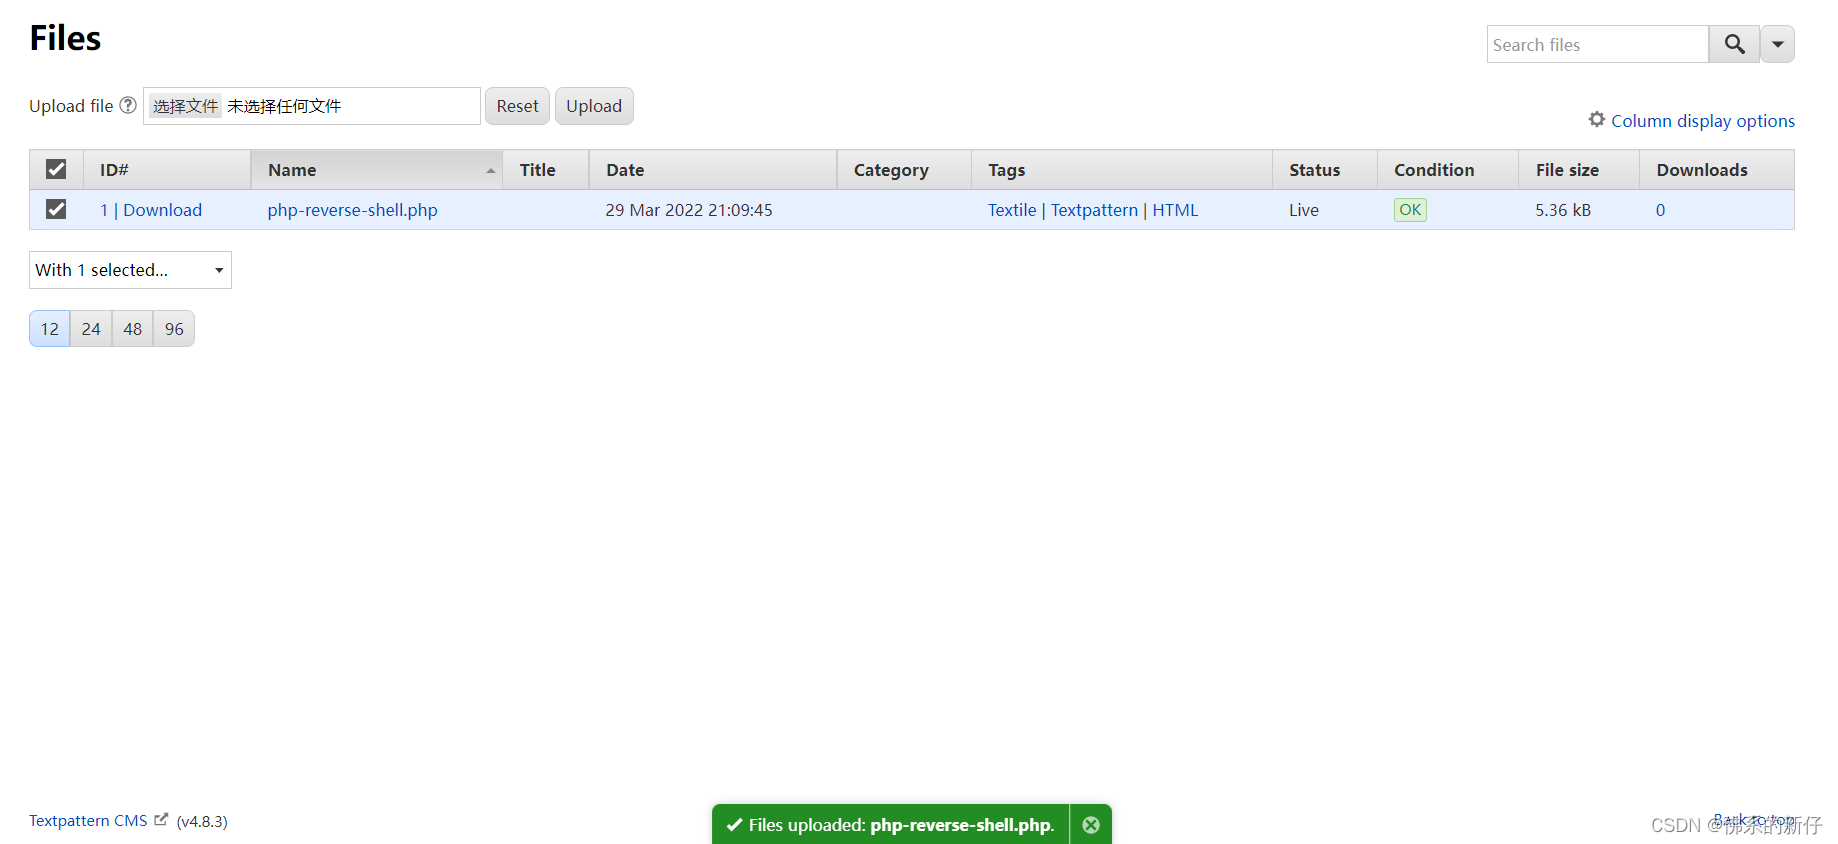Set page size to 24
Screen dimensions: 1838x844
(x=91, y=329)
